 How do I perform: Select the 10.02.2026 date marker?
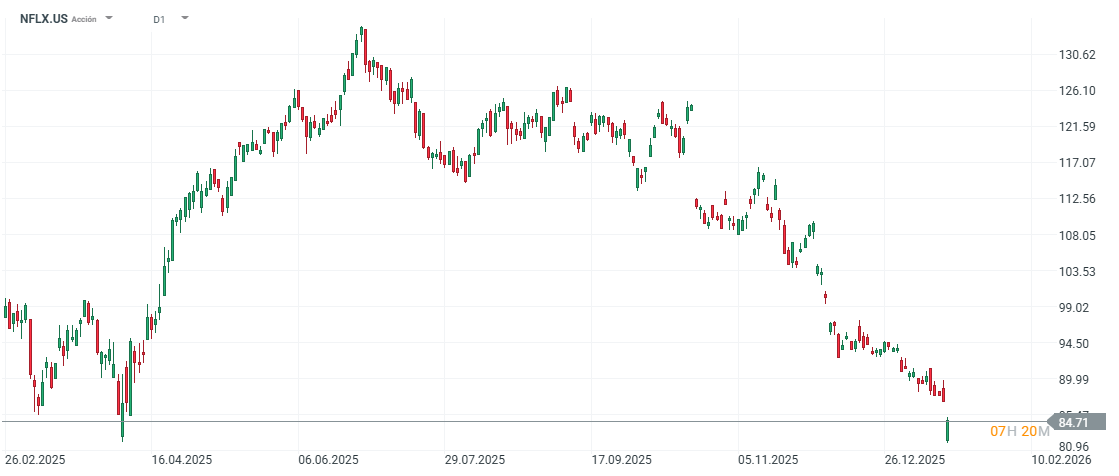tap(1062, 460)
